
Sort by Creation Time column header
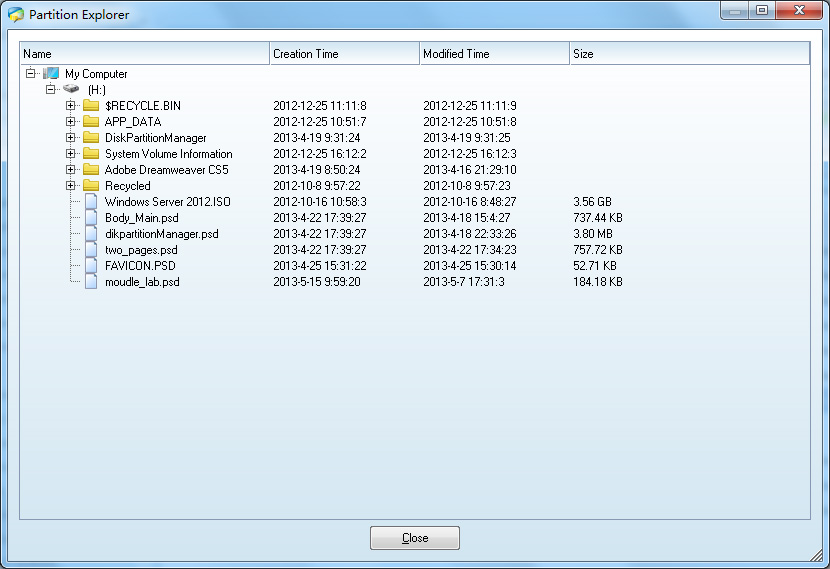(344, 54)
